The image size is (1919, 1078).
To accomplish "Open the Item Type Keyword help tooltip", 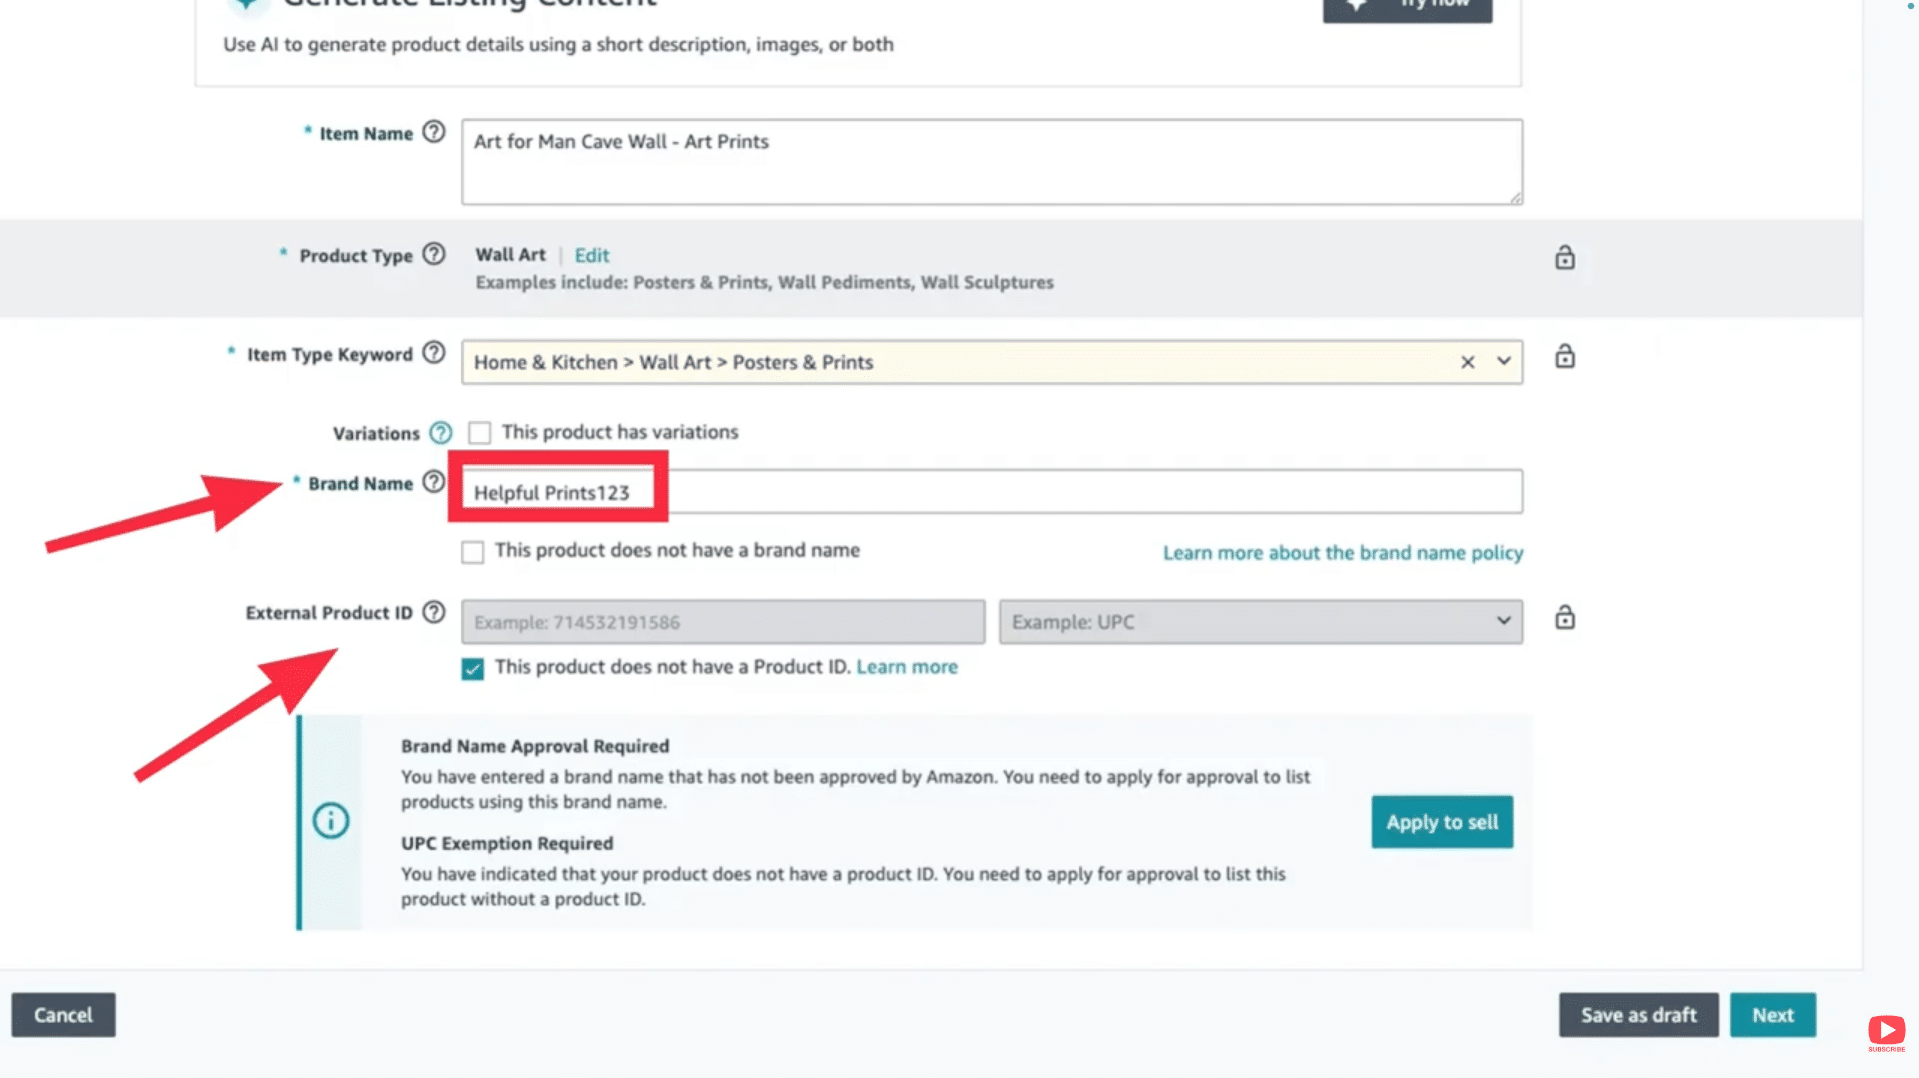I will pos(434,353).
